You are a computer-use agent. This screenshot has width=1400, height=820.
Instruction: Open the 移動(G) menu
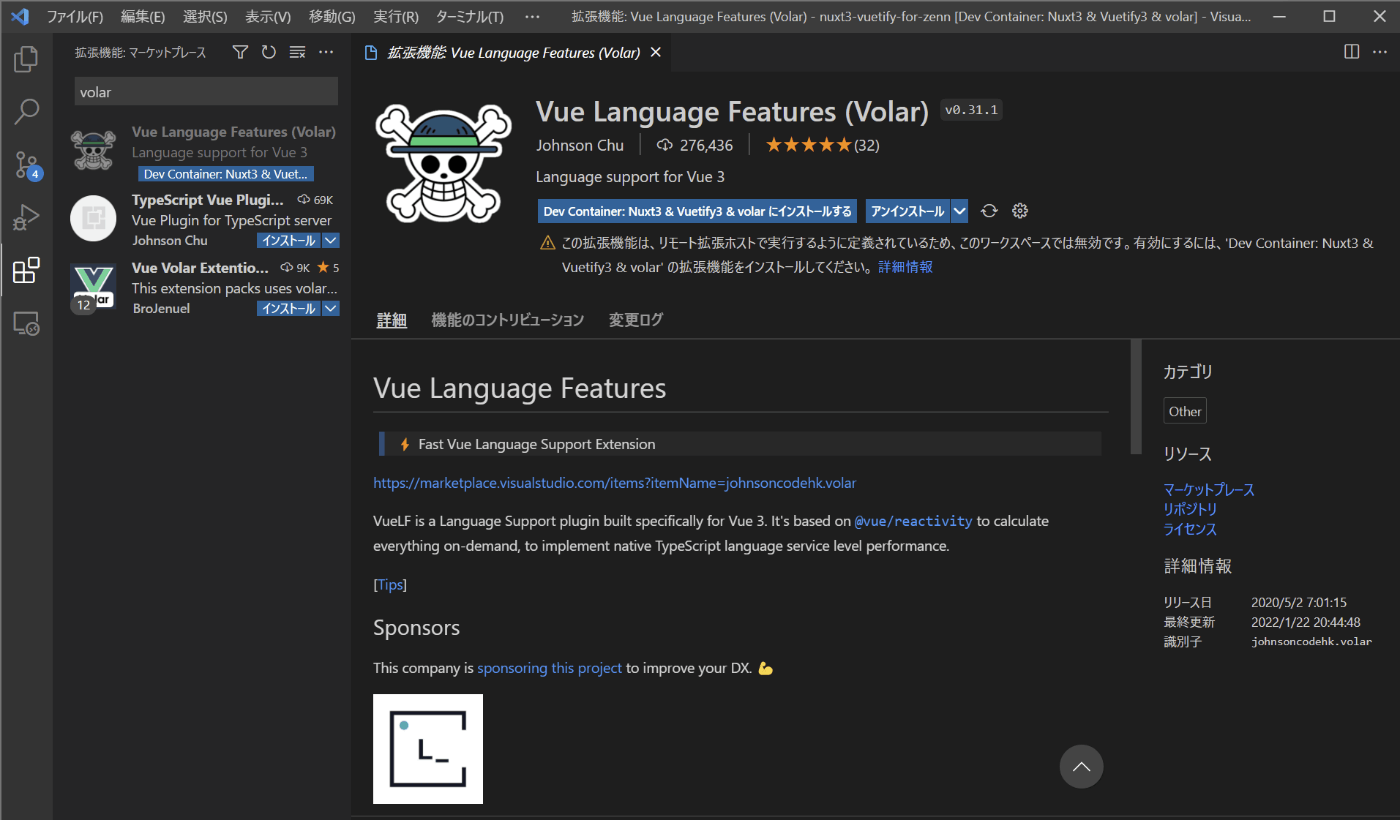point(332,17)
